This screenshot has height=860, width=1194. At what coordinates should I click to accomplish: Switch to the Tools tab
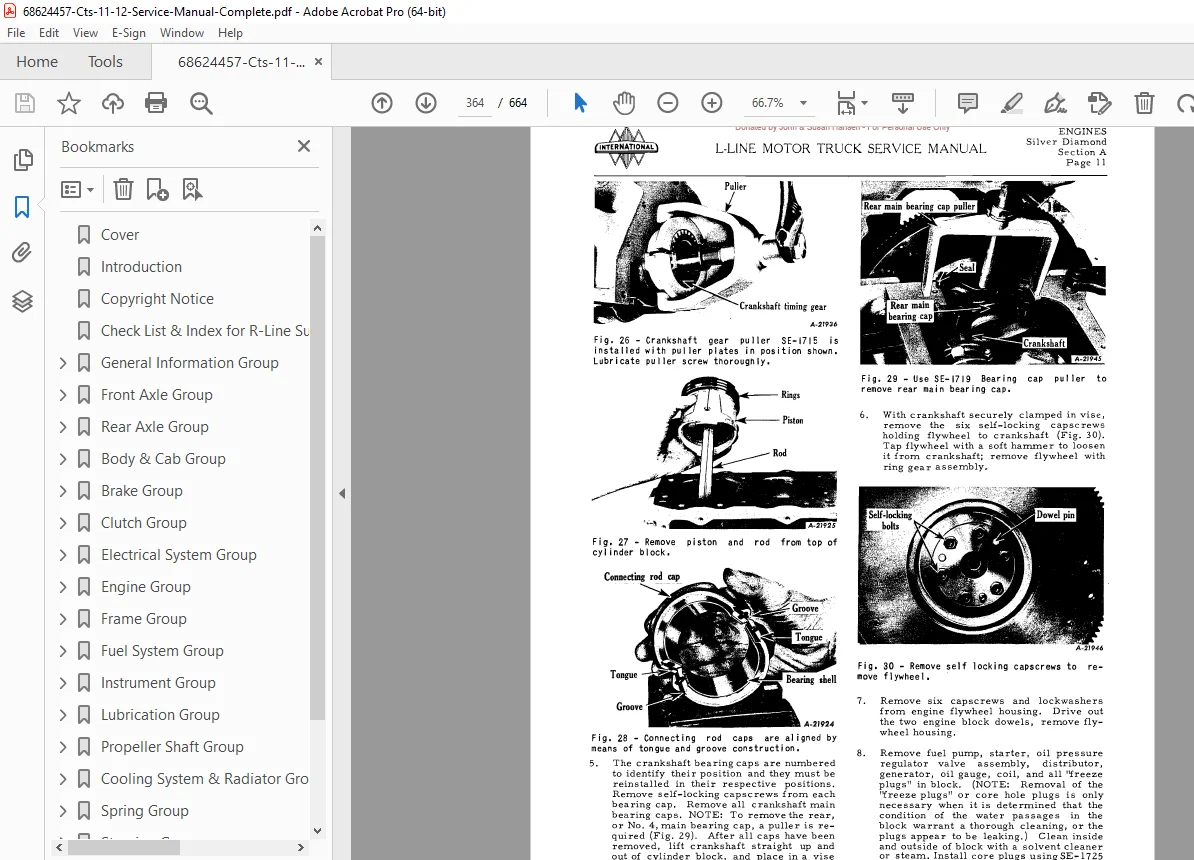click(x=105, y=62)
